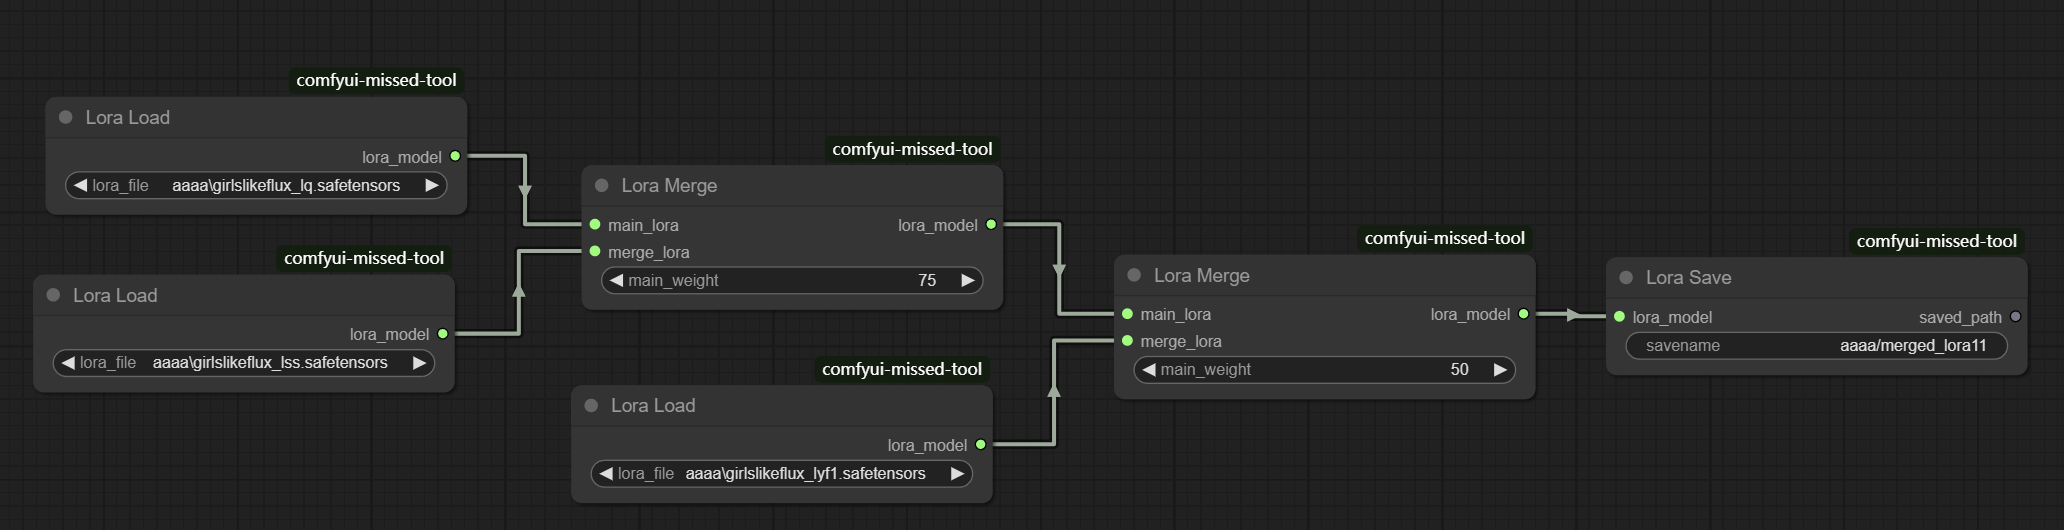Open lora_file dropdown showing girlslikeflux_lq.safetensors
Screen dimensions: 2064x530
pos(256,185)
